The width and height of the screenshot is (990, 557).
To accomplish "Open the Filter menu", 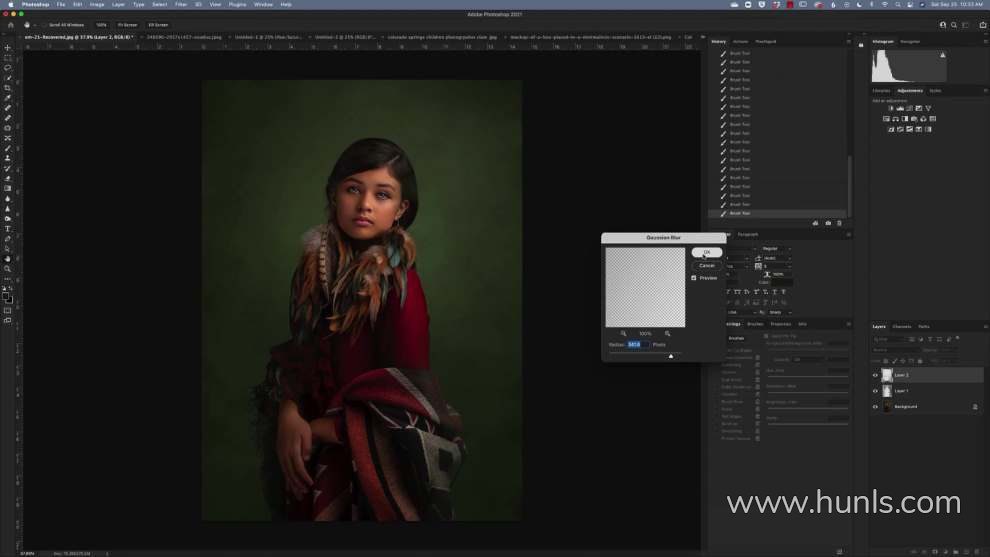I will coord(181,4).
